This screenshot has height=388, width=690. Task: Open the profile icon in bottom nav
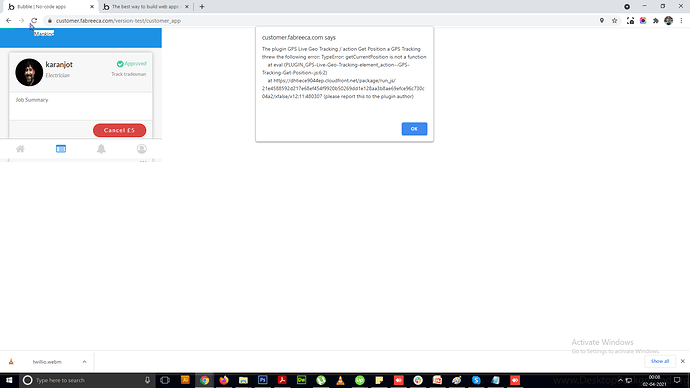(x=142, y=149)
